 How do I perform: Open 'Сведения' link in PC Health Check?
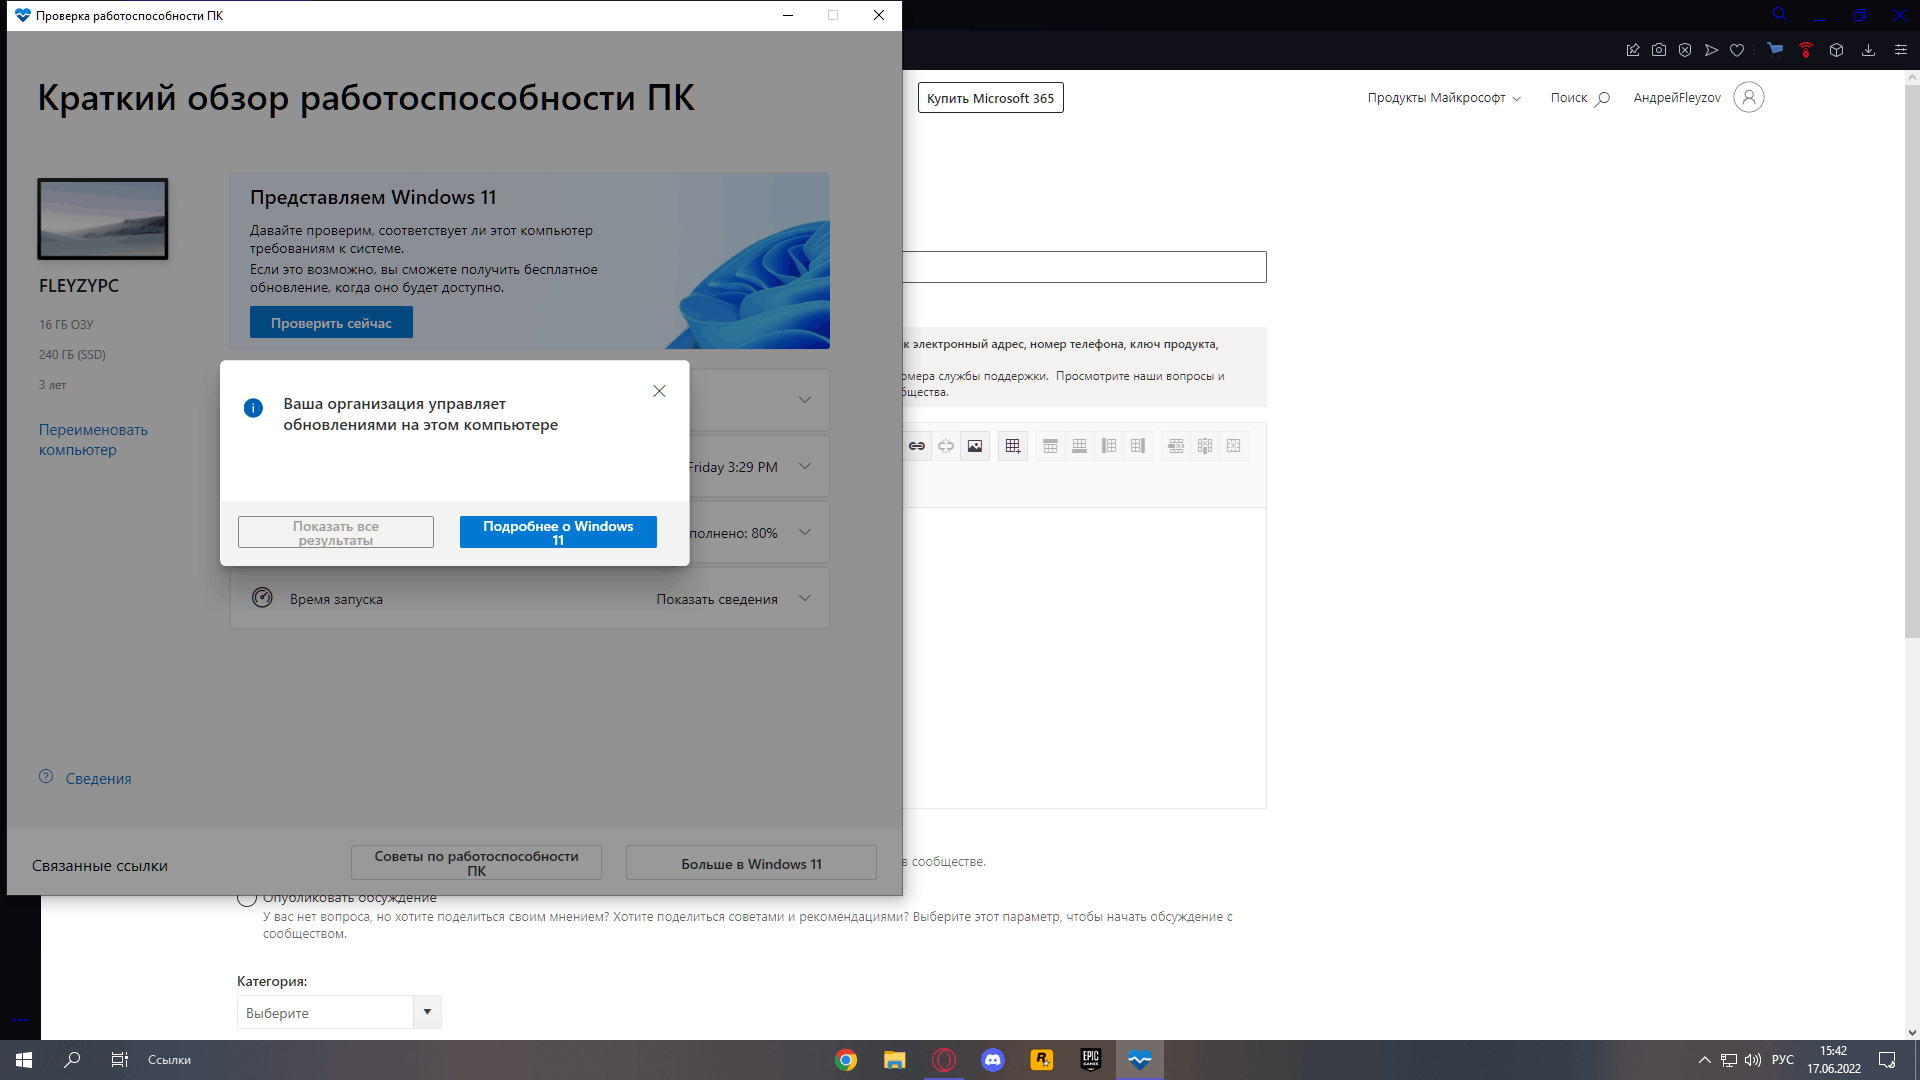[x=98, y=779]
